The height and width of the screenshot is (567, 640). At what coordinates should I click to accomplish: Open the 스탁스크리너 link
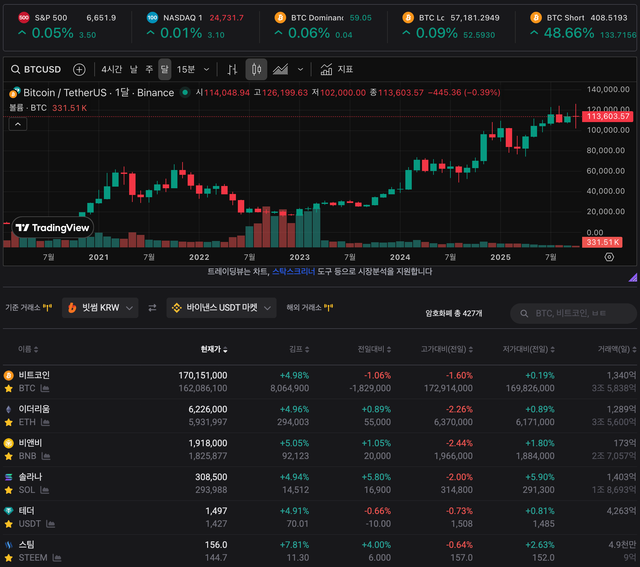point(293,271)
